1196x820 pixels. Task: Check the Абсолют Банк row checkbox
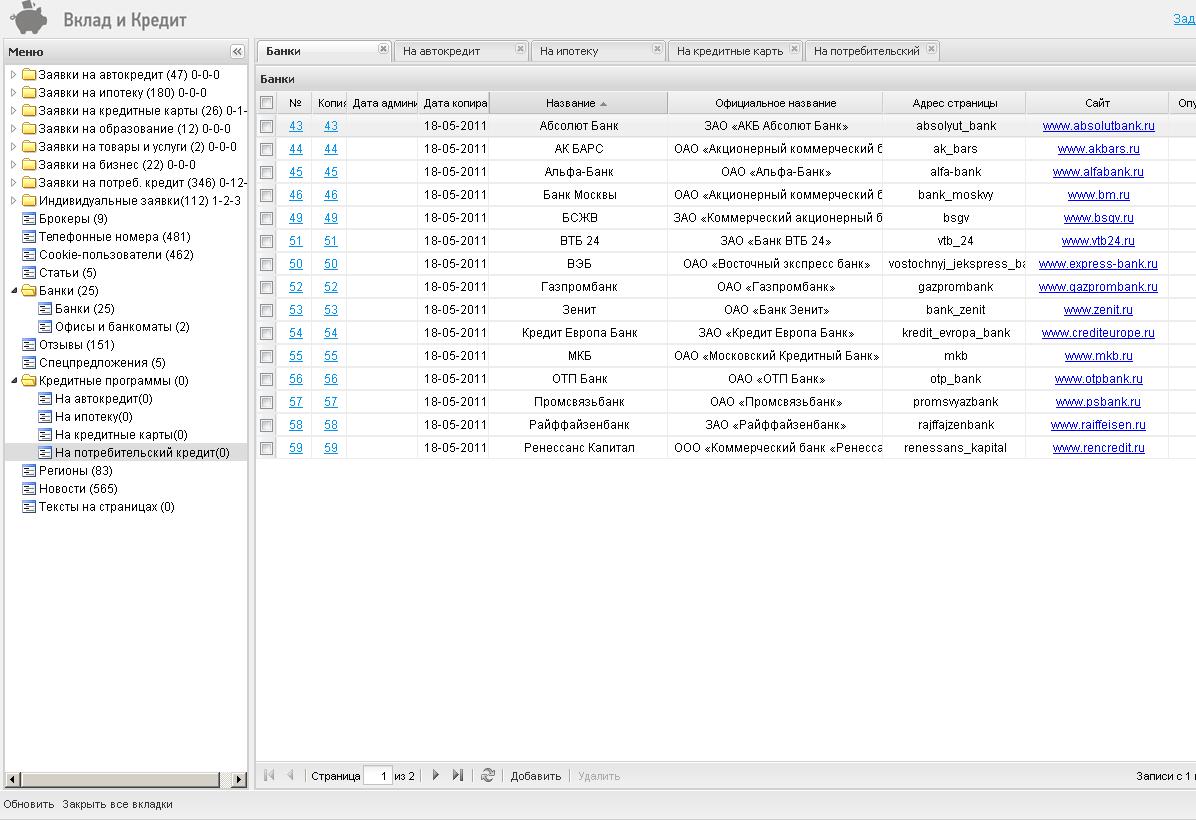point(266,127)
